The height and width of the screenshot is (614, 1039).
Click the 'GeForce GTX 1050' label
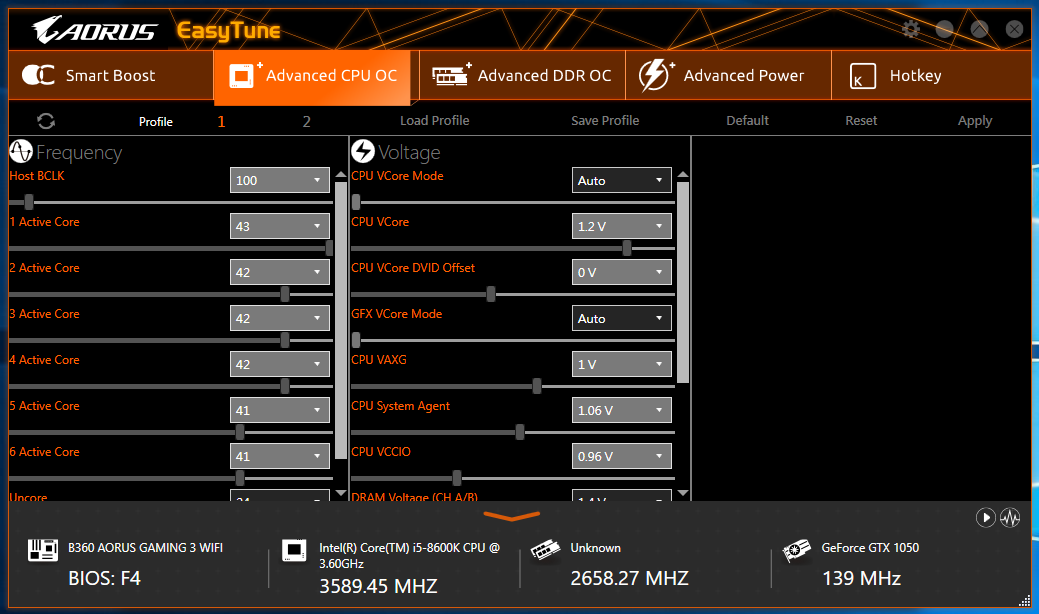(x=870, y=548)
